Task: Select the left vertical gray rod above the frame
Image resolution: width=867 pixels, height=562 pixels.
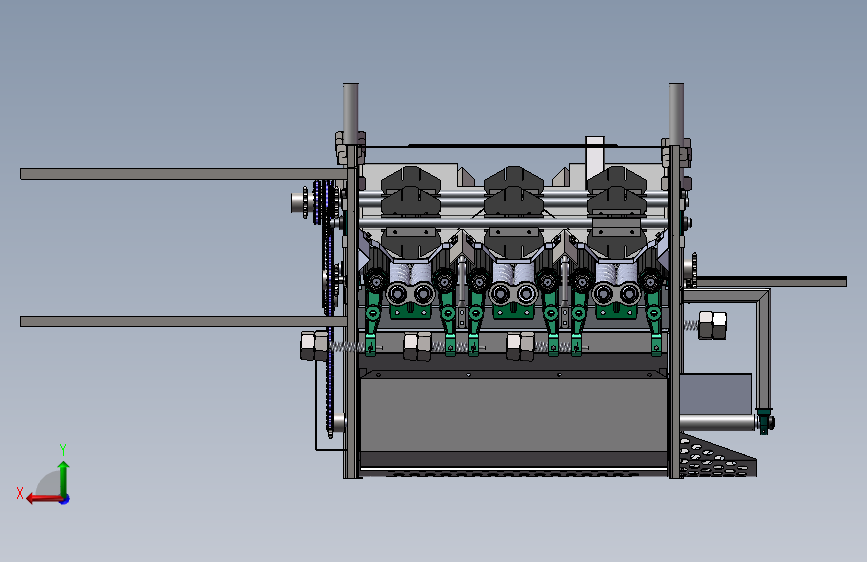Action: coord(351,114)
